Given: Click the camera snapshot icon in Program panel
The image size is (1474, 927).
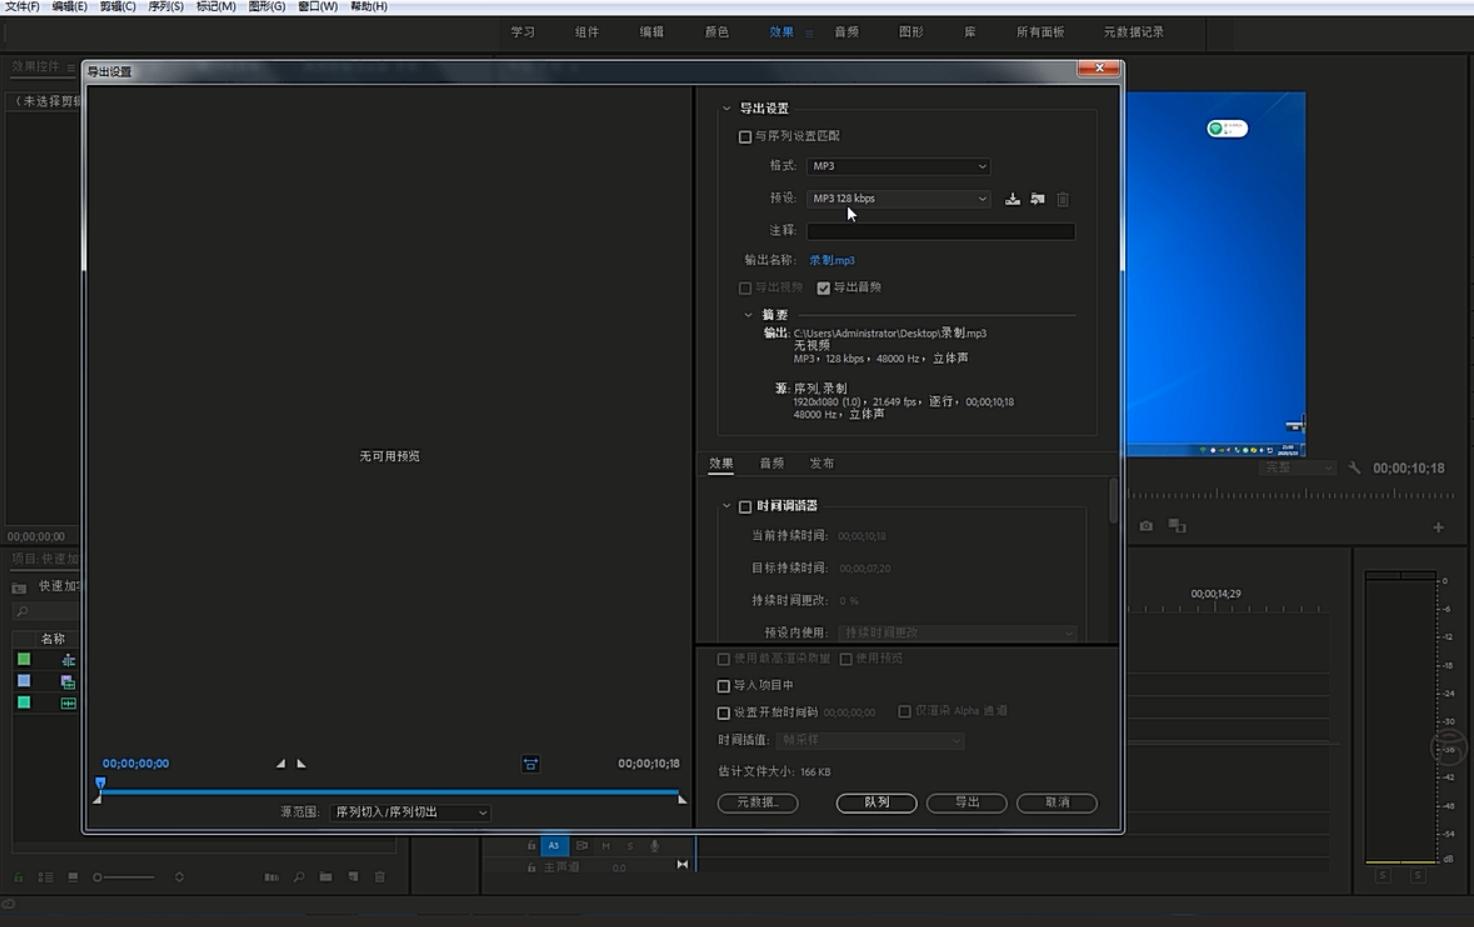Looking at the screenshot, I should point(1145,525).
